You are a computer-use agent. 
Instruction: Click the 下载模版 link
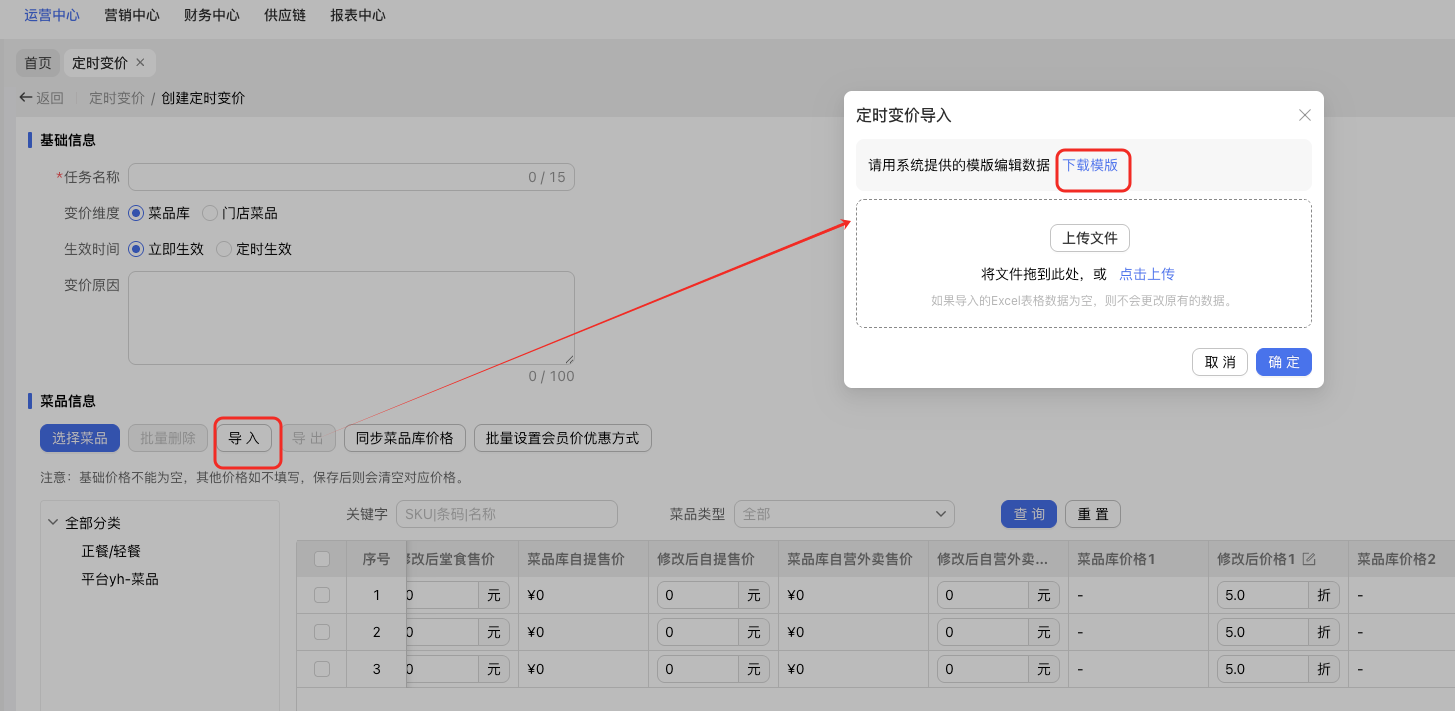(1090, 165)
